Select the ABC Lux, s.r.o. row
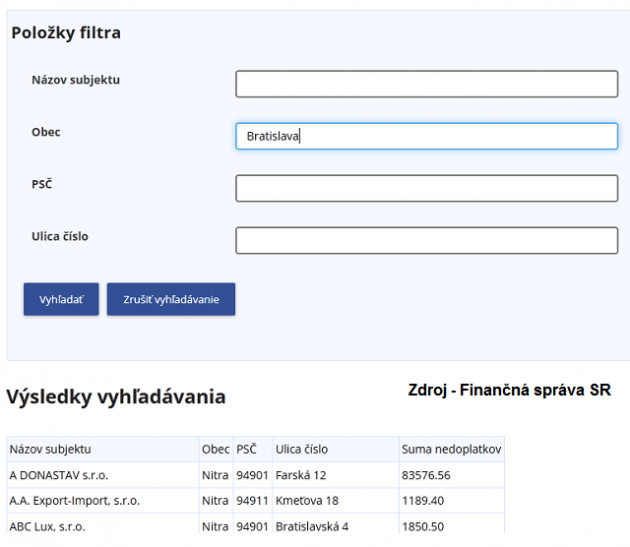This screenshot has height=547, width=630. click(256, 524)
